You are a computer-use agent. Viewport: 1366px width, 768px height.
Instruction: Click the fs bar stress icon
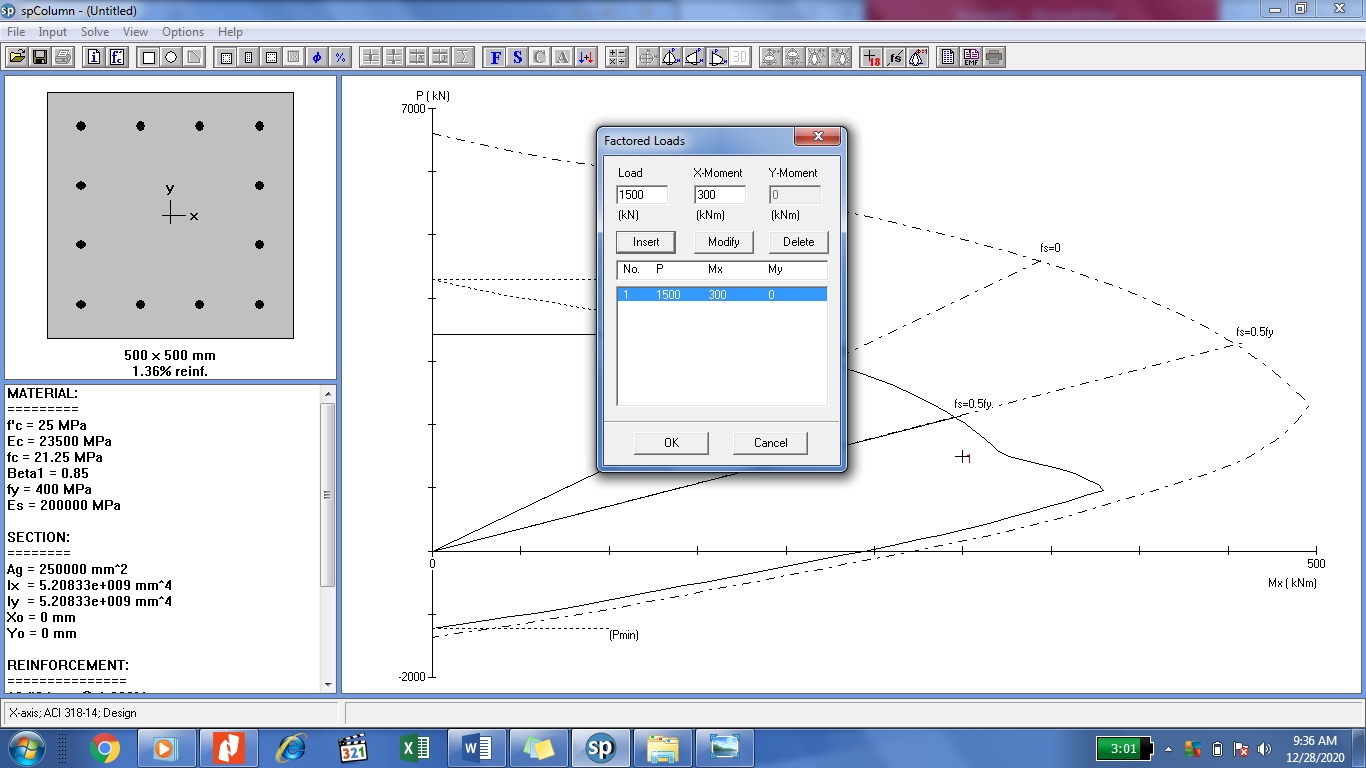[895, 57]
